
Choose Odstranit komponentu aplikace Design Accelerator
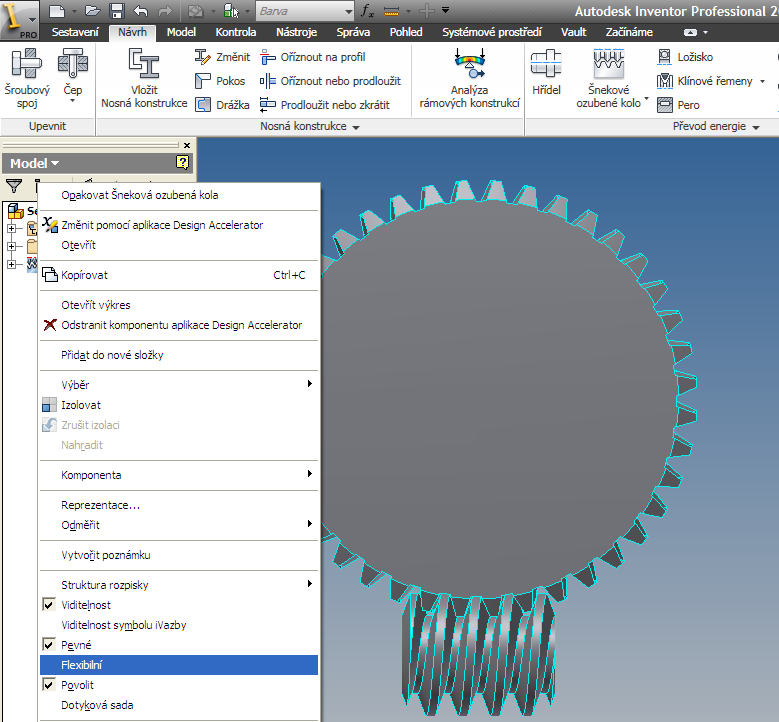(179, 325)
